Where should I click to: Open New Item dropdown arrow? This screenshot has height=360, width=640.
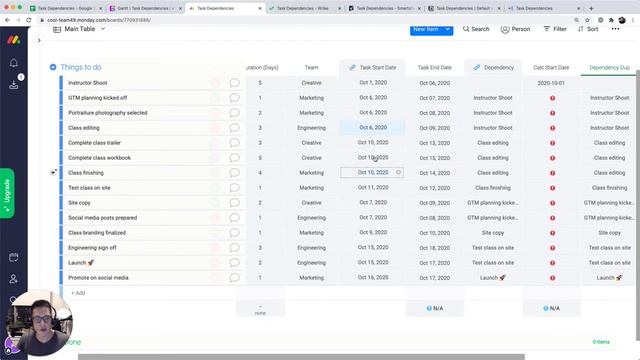point(448,29)
